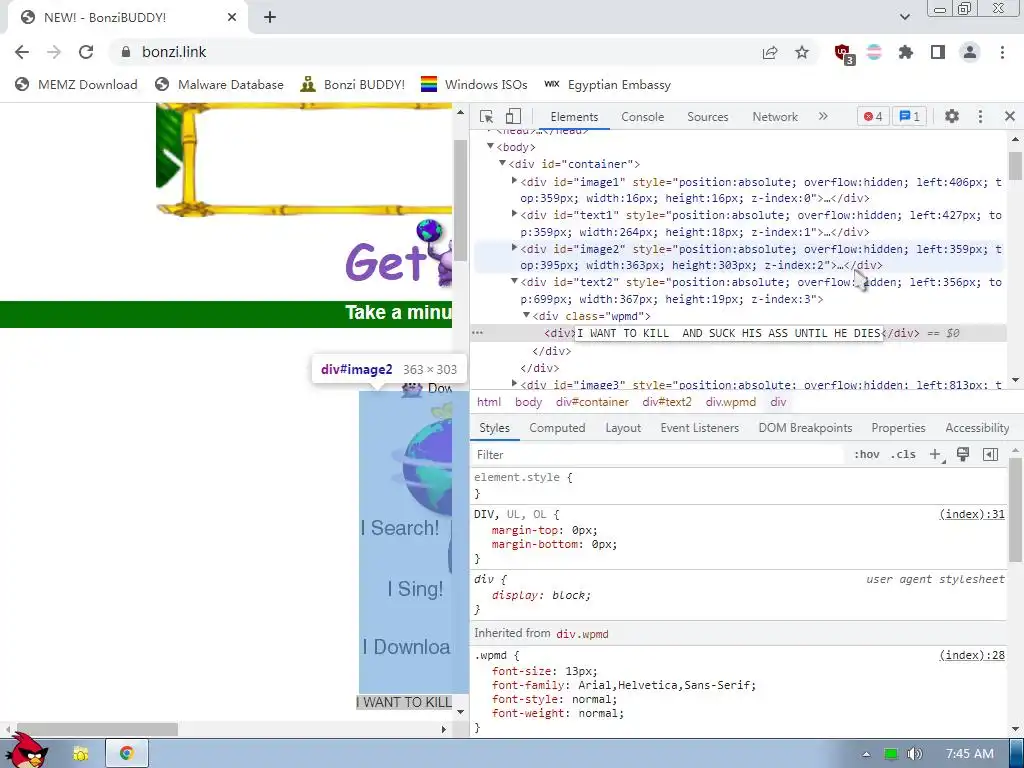Screen dimensions: 1024x768
Task: Collapse the div id="text2" node
Action: (515, 281)
